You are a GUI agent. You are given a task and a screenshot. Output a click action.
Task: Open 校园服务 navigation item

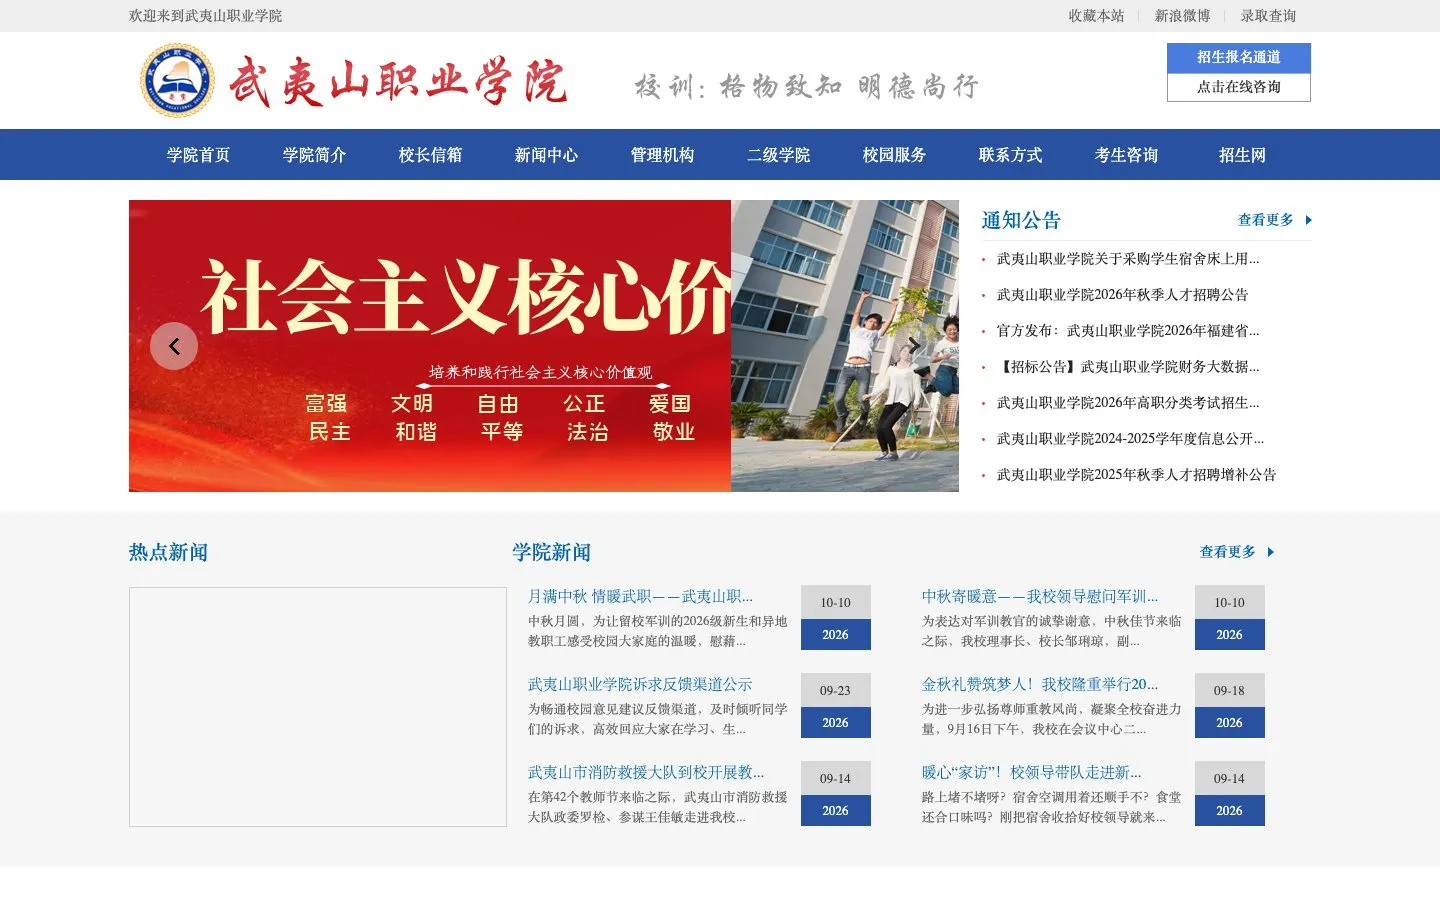(x=894, y=155)
